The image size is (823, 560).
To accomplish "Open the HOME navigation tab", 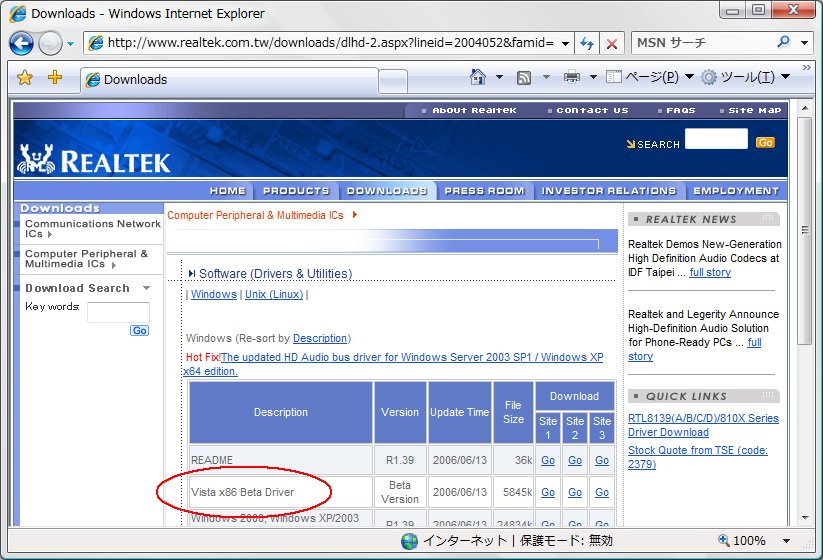I will click(x=227, y=191).
